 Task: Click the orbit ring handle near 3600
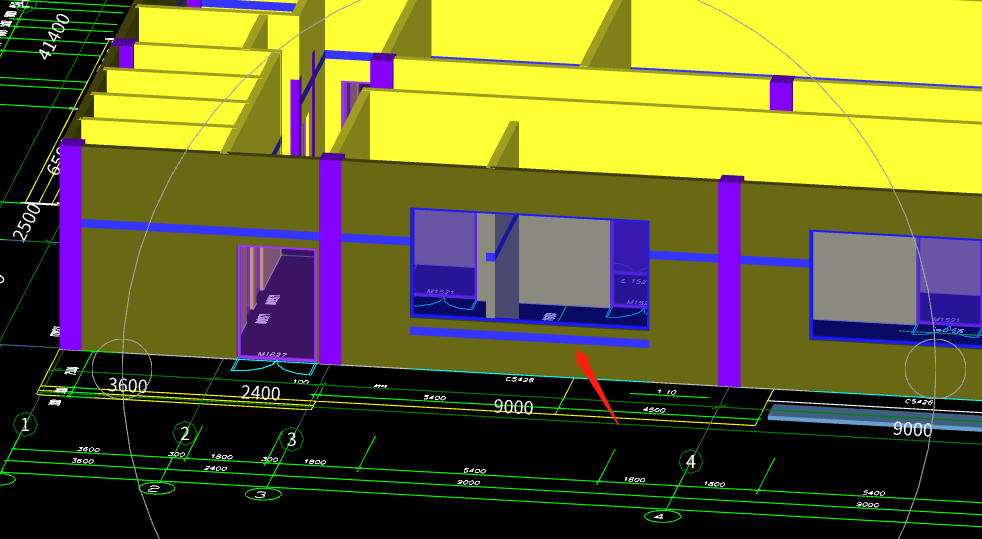(x=122, y=369)
